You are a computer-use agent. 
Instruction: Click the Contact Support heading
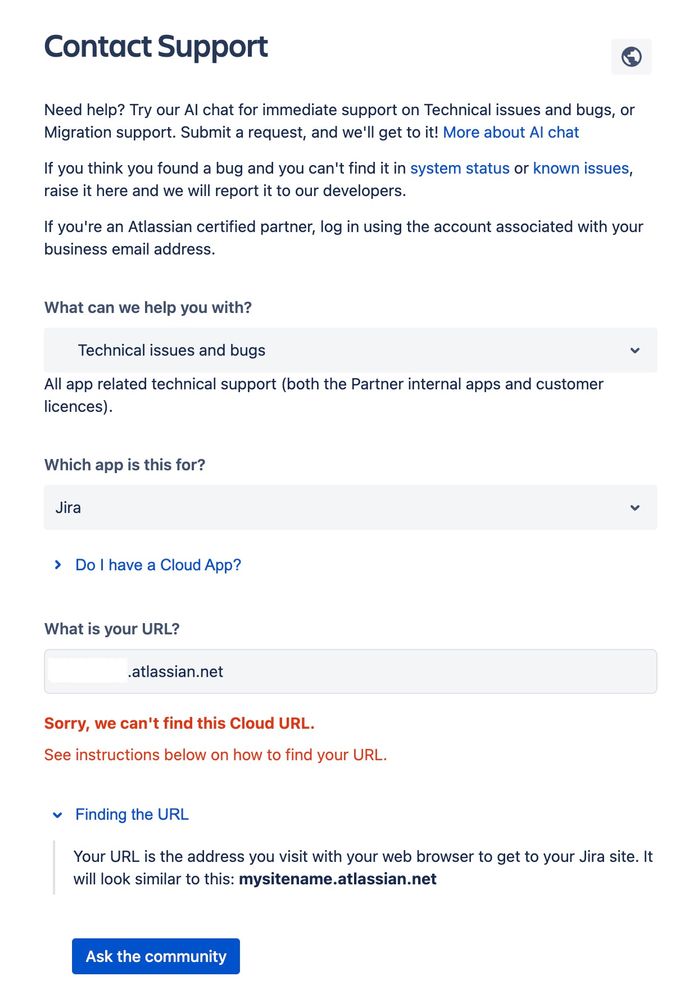pos(156,47)
